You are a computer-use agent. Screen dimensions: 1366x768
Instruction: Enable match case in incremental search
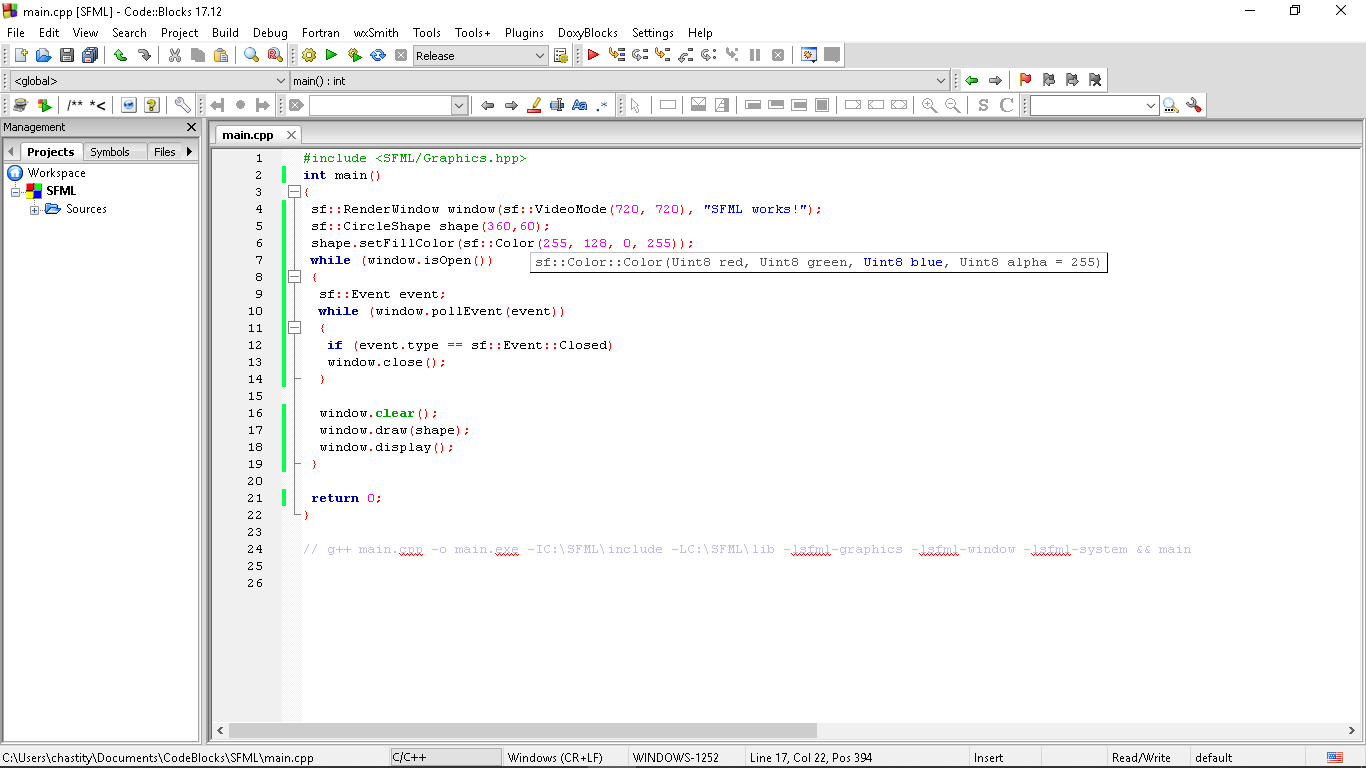coord(579,105)
